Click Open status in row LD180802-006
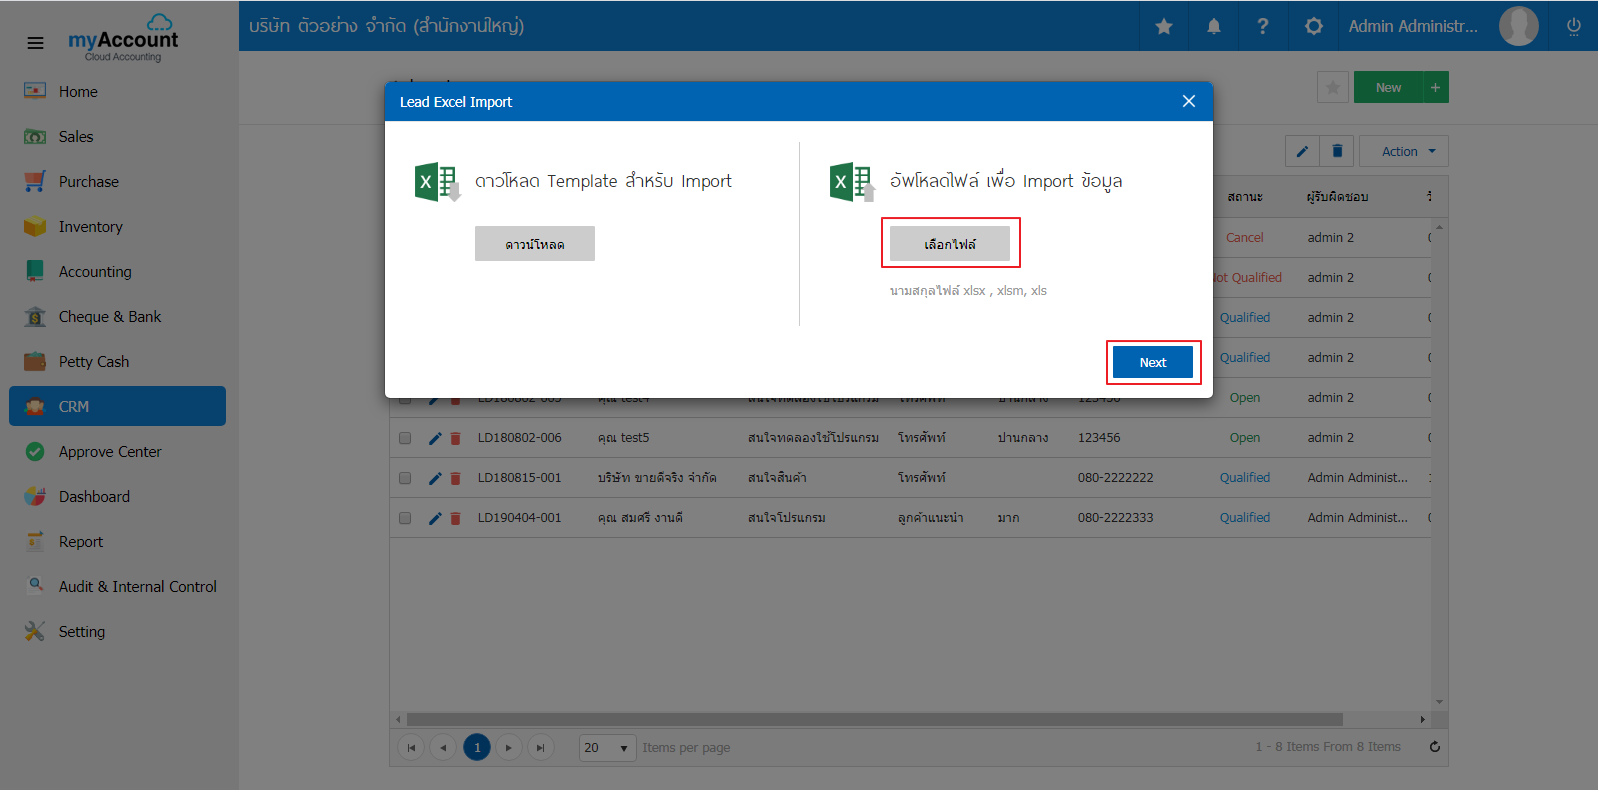This screenshot has height=790, width=1598. click(x=1245, y=438)
